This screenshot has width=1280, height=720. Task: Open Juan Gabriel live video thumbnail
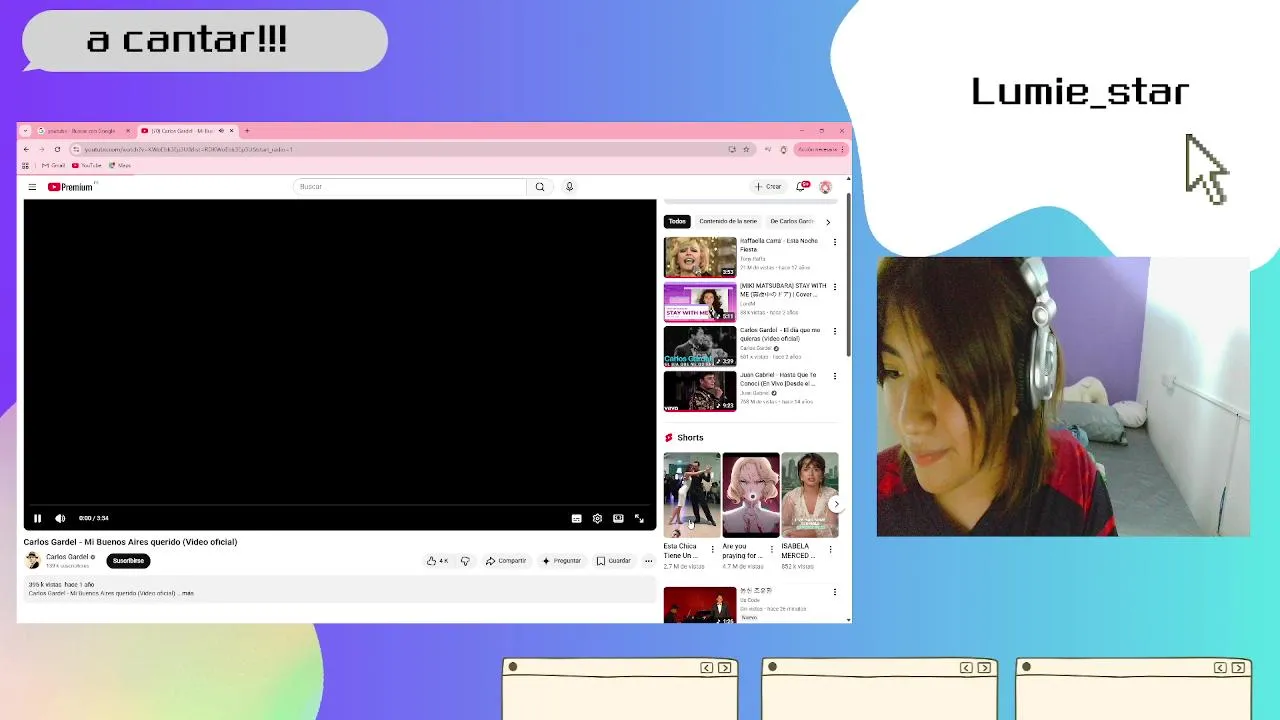tap(700, 392)
